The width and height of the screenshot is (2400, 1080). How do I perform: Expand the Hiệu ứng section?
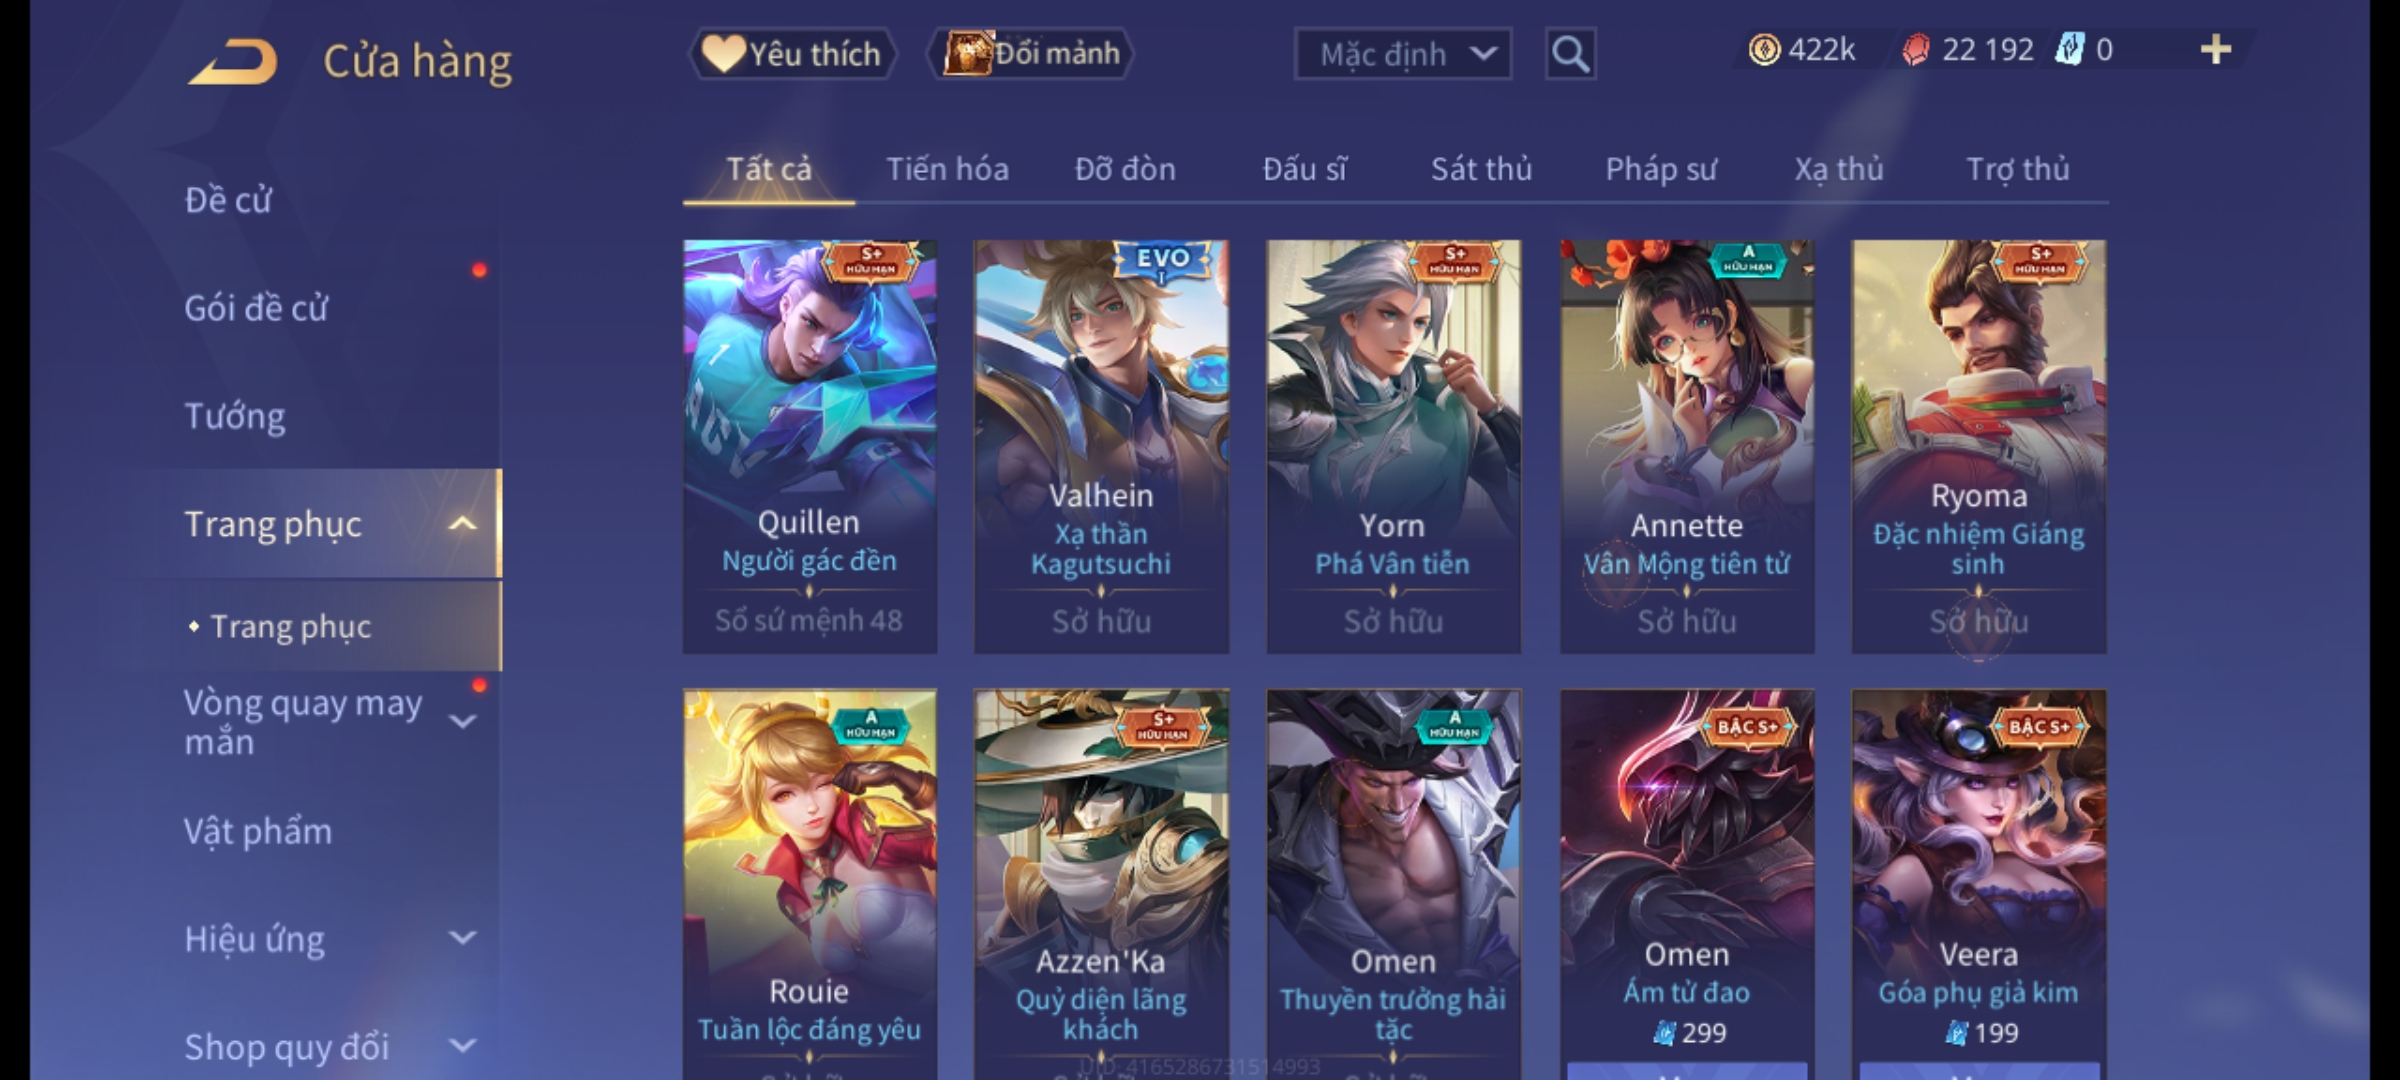click(462, 938)
